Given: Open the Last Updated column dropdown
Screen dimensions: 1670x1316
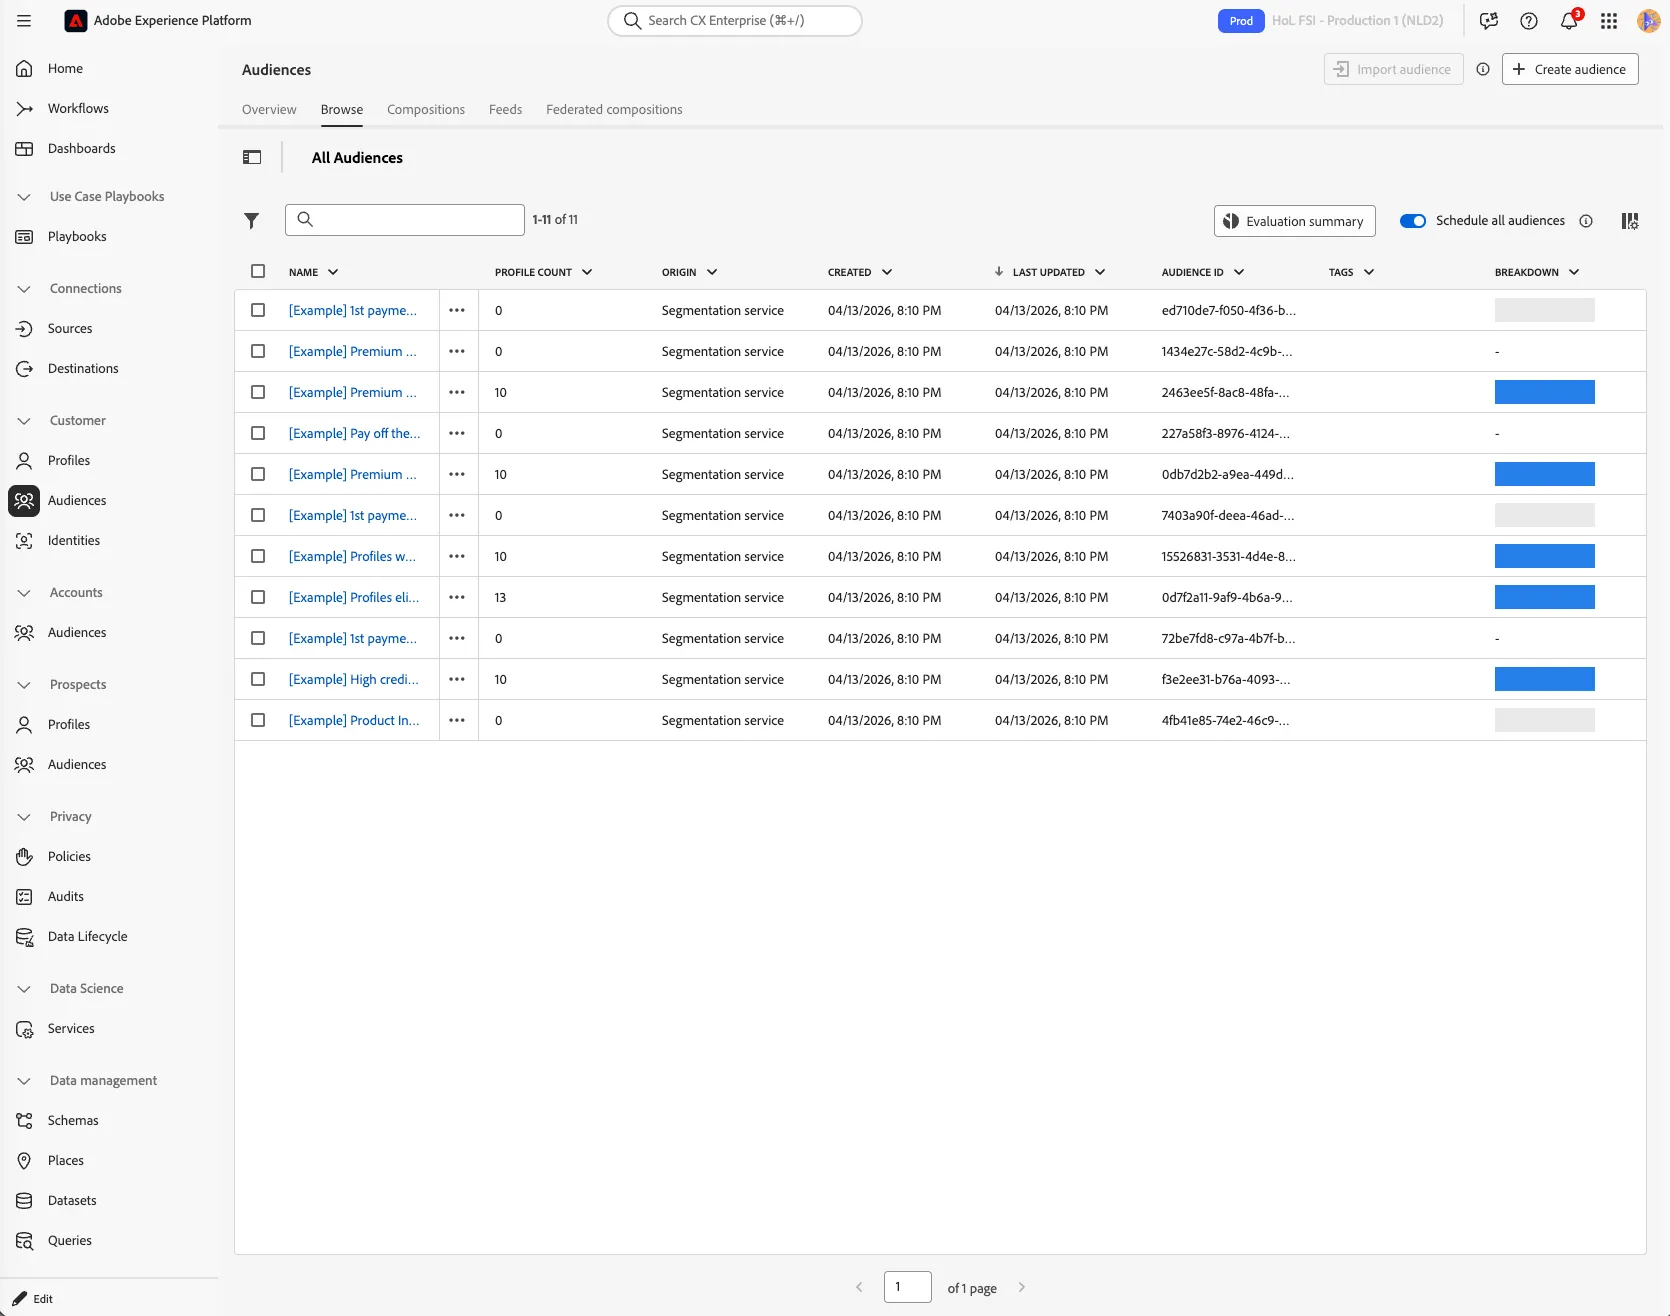Looking at the screenshot, I should coord(1100,272).
